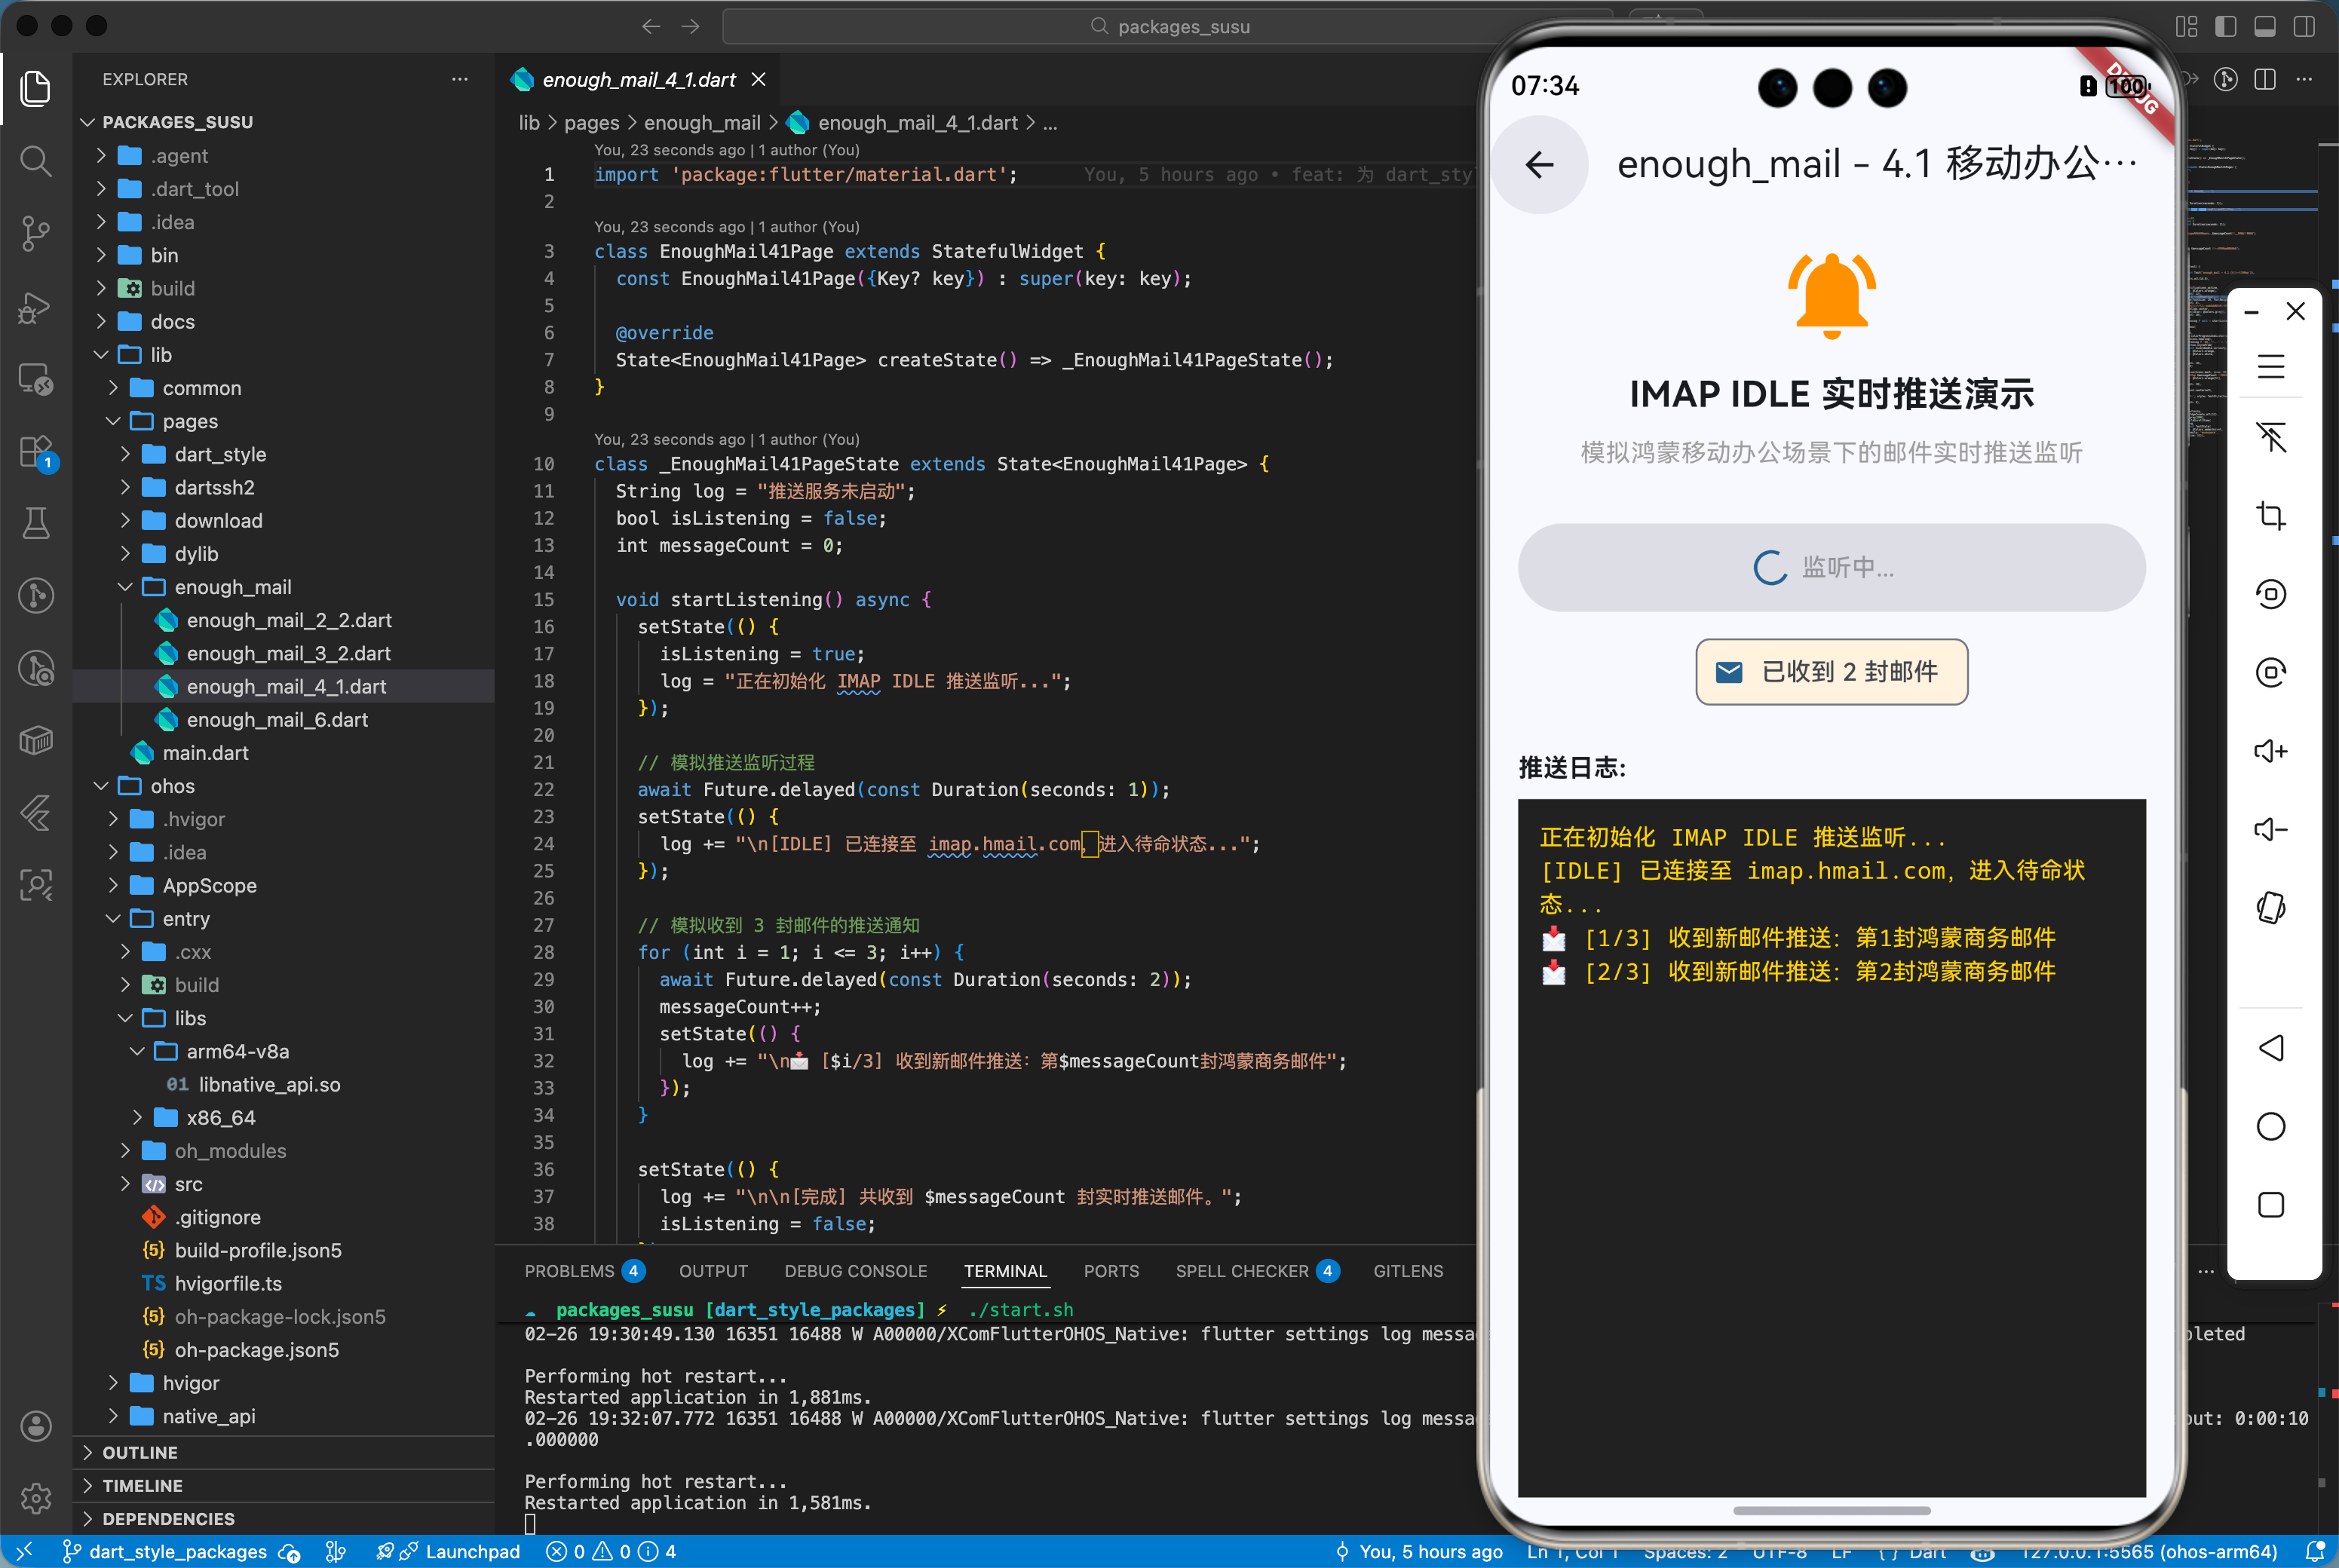Screen dimensions: 2339x1568
Task: Collapse the enough_mail folder
Action: coord(232,587)
